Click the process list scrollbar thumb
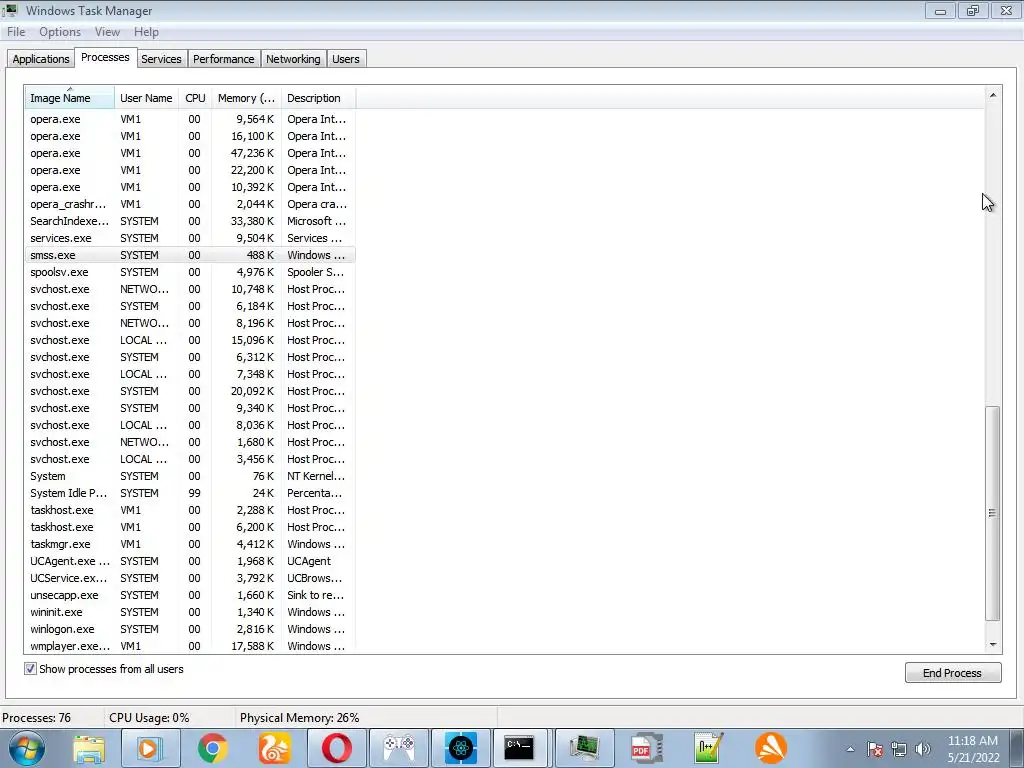The width and height of the screenshot is (1024, 768). [x=993, y=513]
